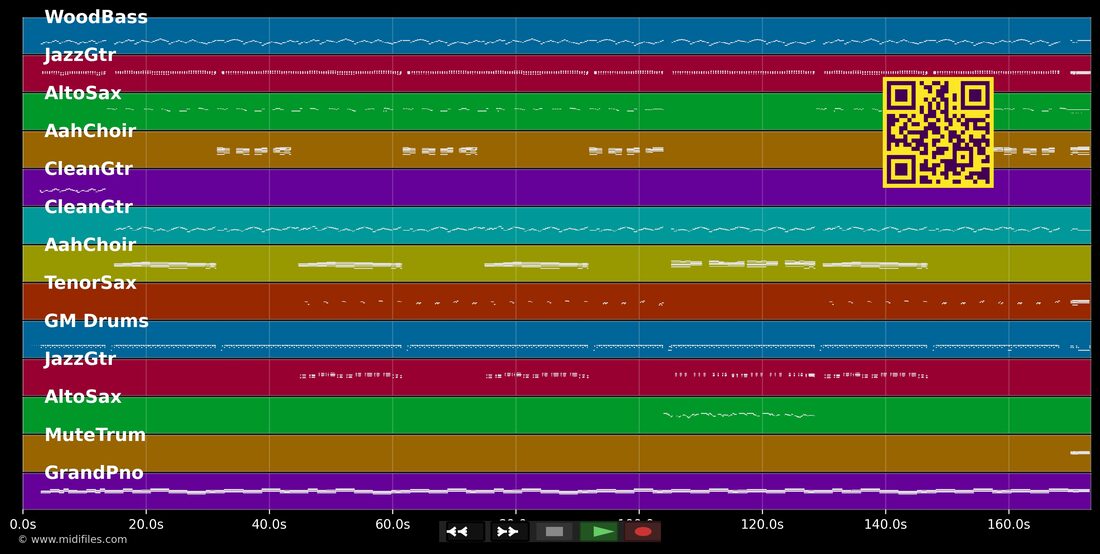Click the 0.0s time axis label
Screen dimensions: 1100x554
[x=23, y=524]
